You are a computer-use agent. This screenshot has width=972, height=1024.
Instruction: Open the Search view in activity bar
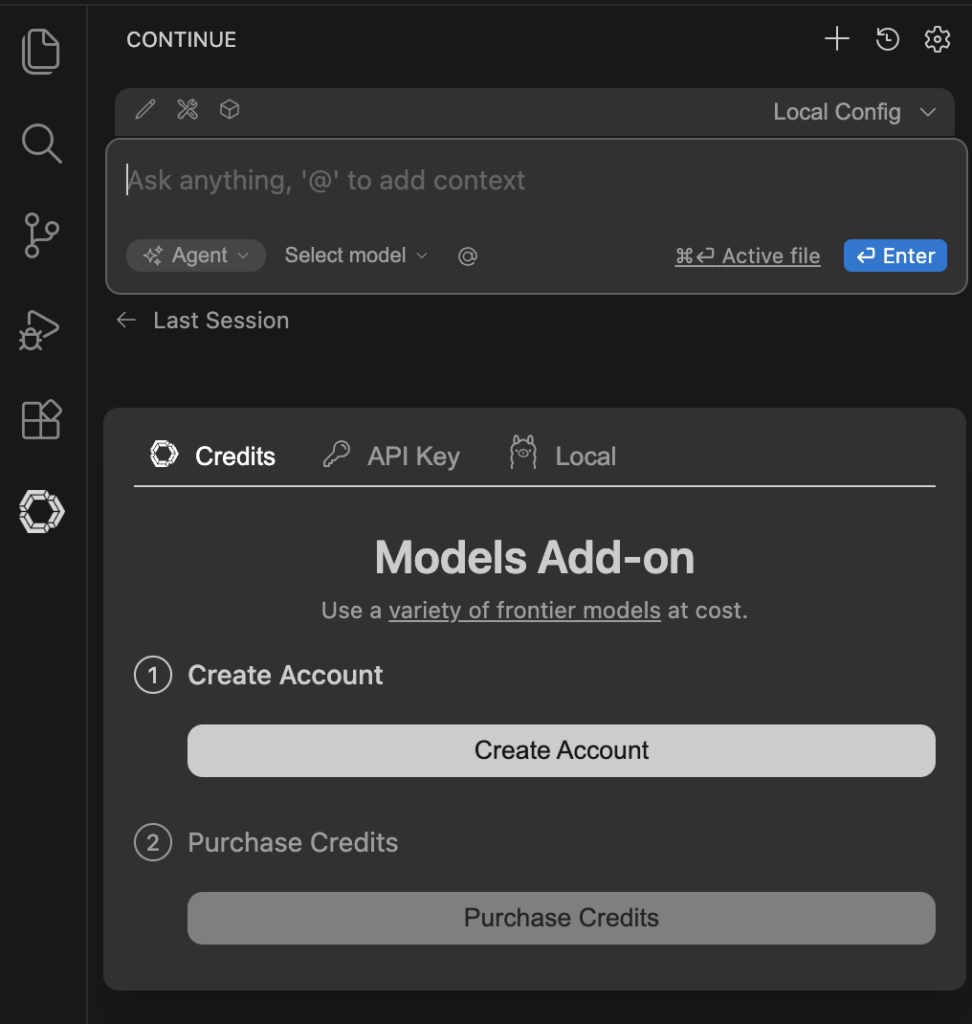pyautogui.click(x=42, y=144)
